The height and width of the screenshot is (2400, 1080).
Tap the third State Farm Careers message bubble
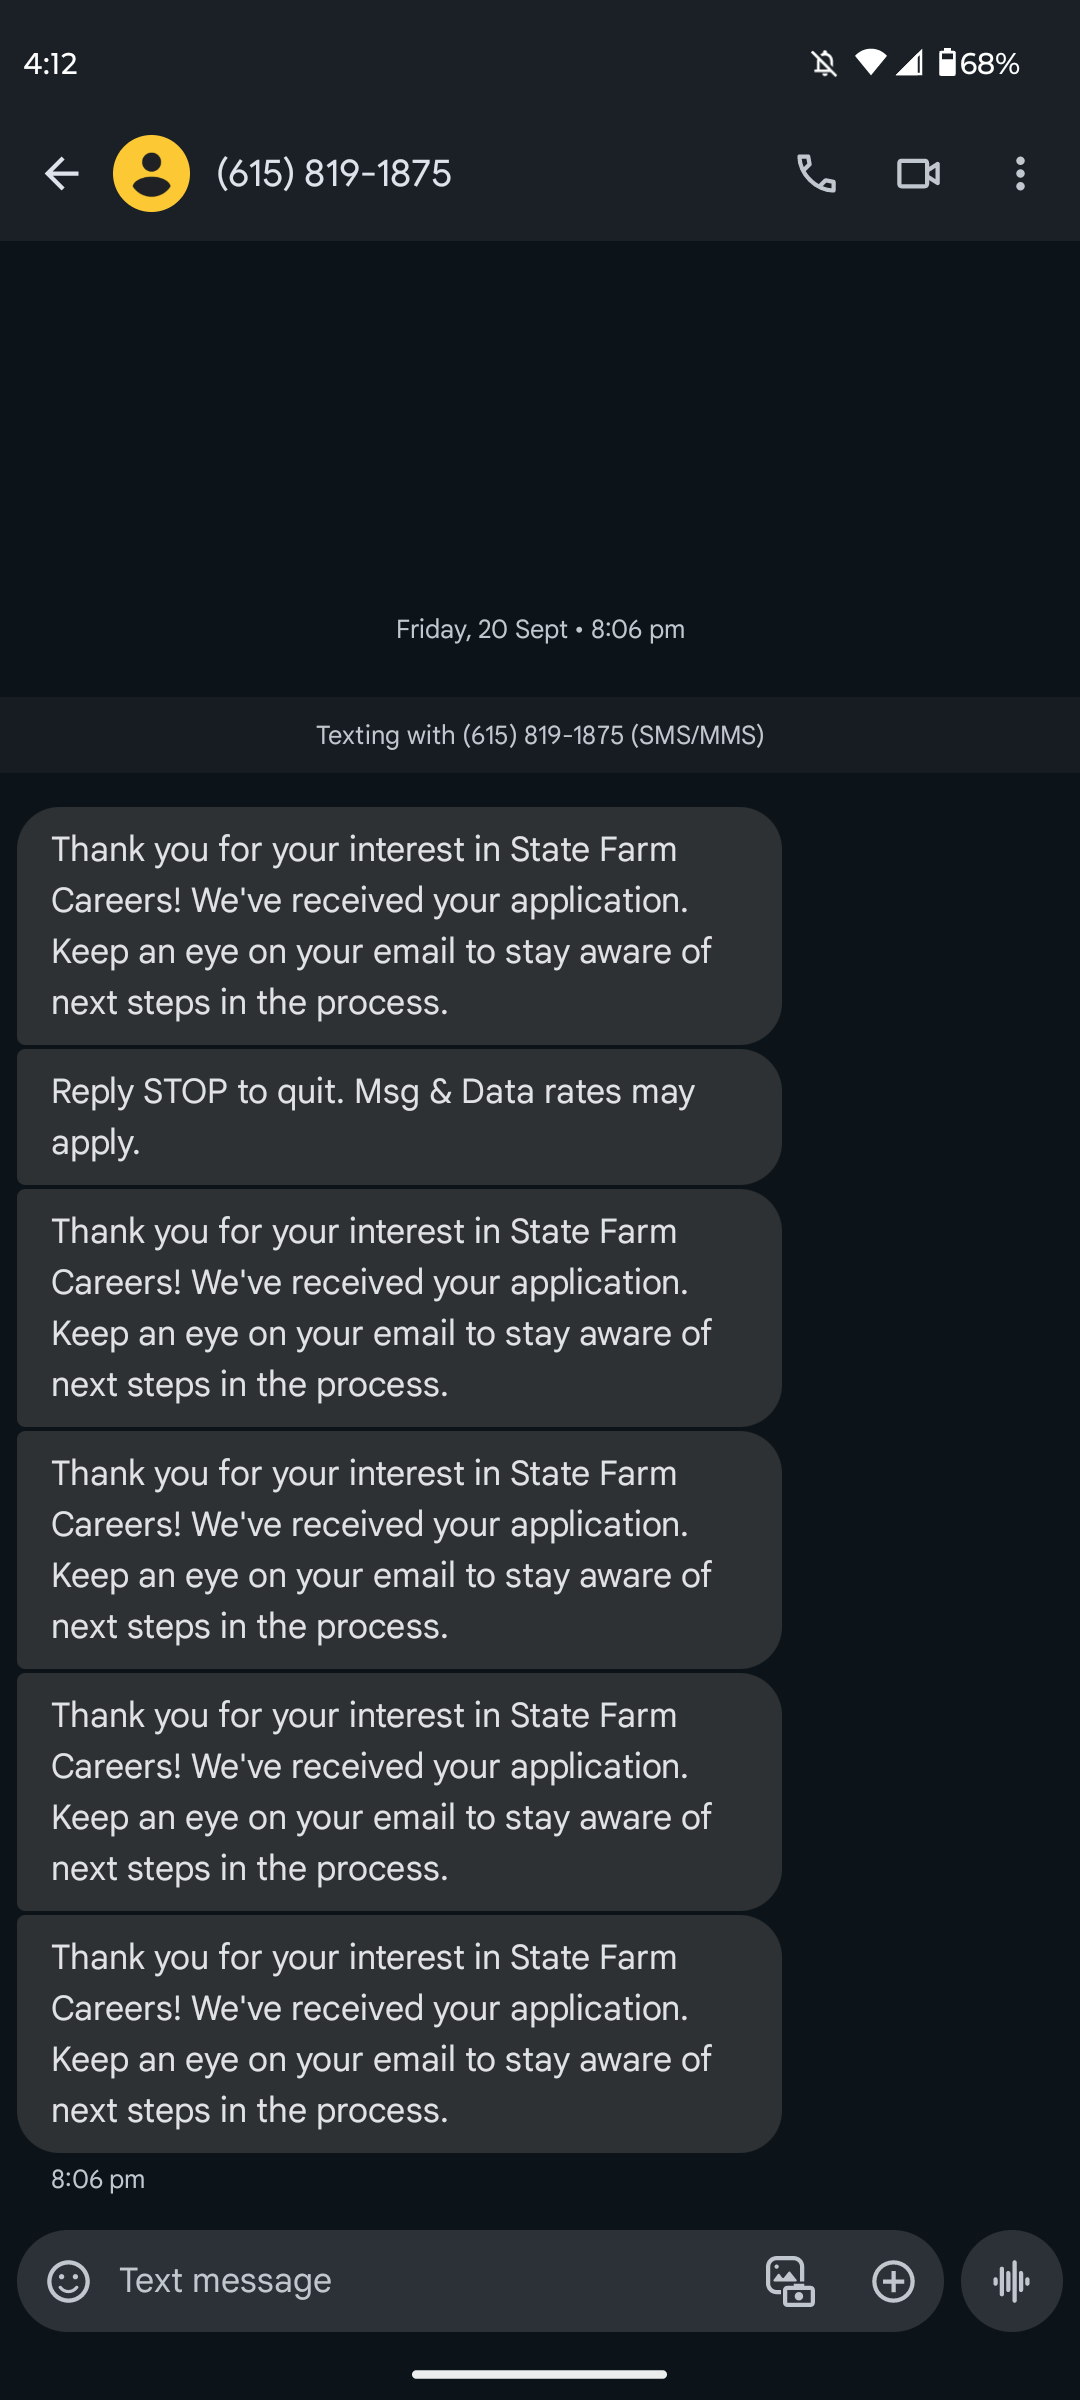coord(399,1550)
